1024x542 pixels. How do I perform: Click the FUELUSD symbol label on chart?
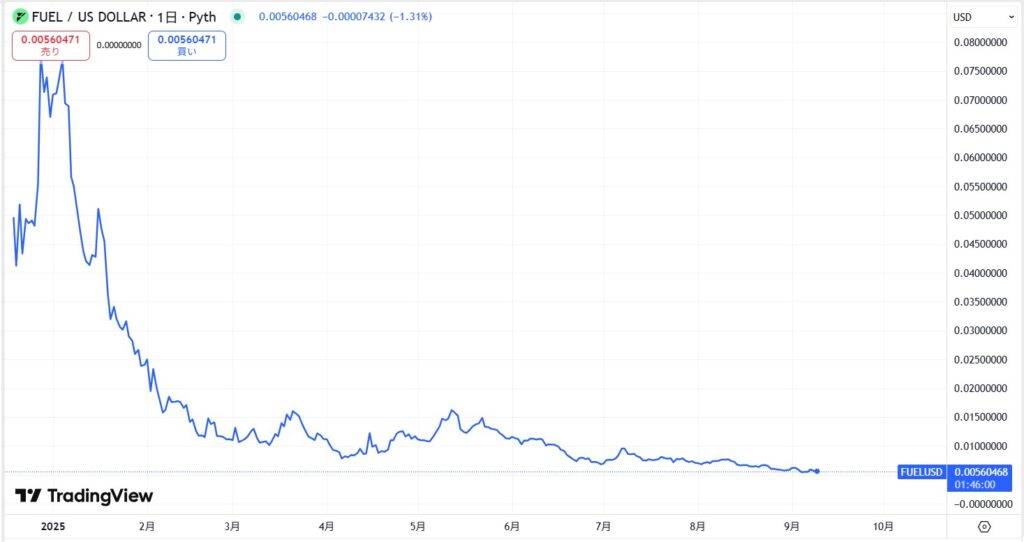click(x=922, y=471)
